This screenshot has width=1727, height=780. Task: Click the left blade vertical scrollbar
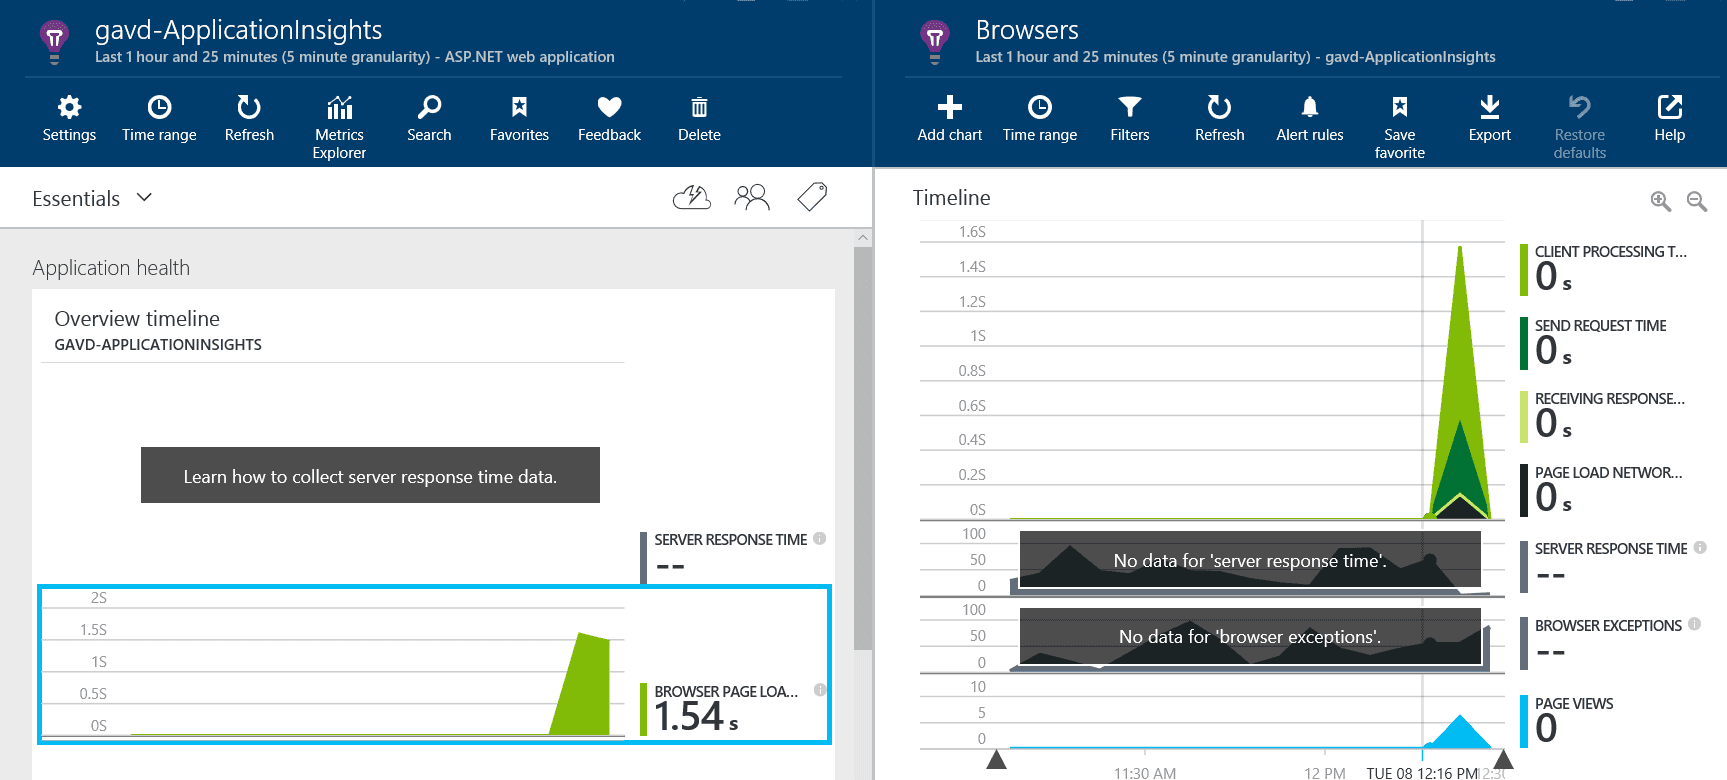863,448
